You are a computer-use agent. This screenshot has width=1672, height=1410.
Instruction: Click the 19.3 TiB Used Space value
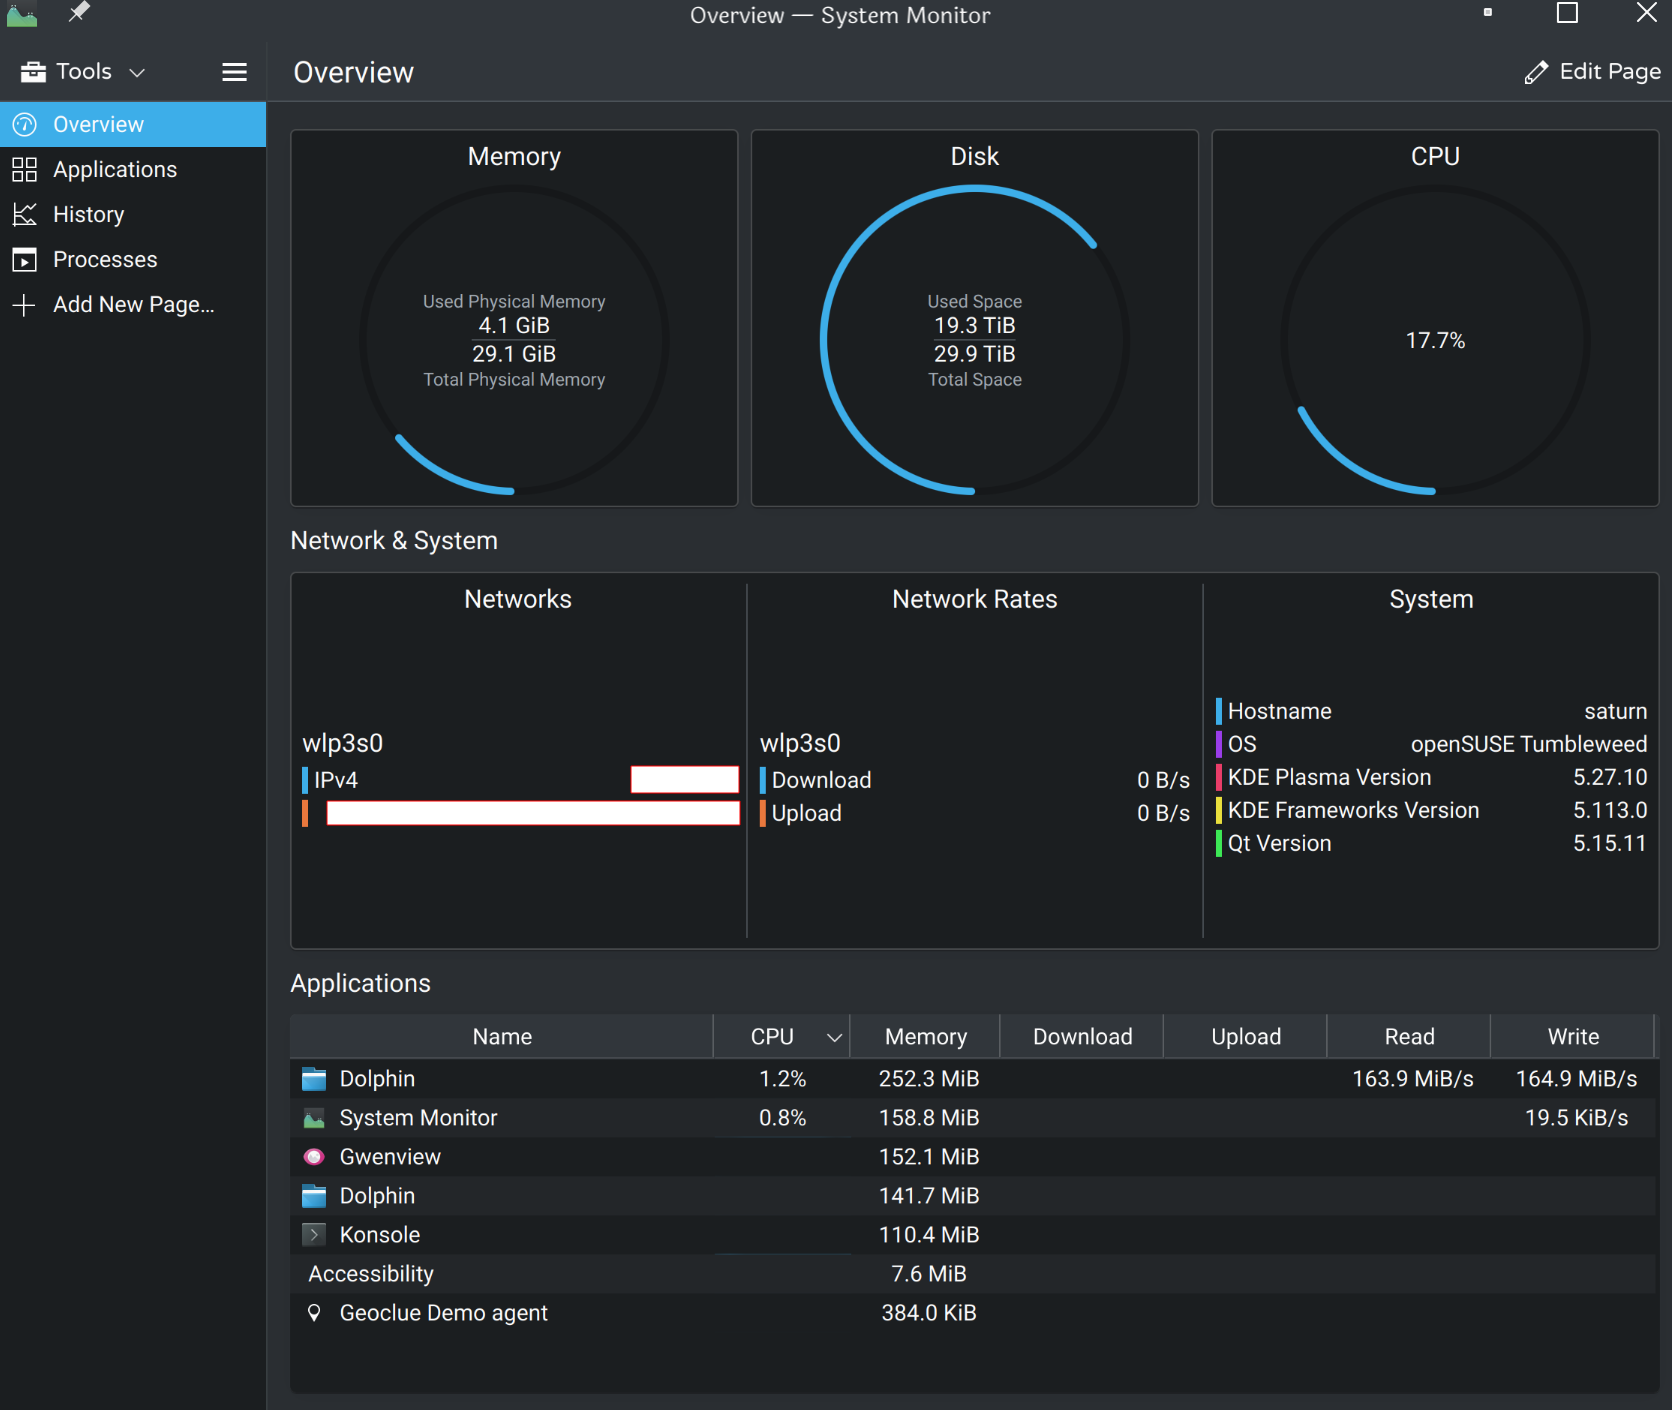click(975, 326)
